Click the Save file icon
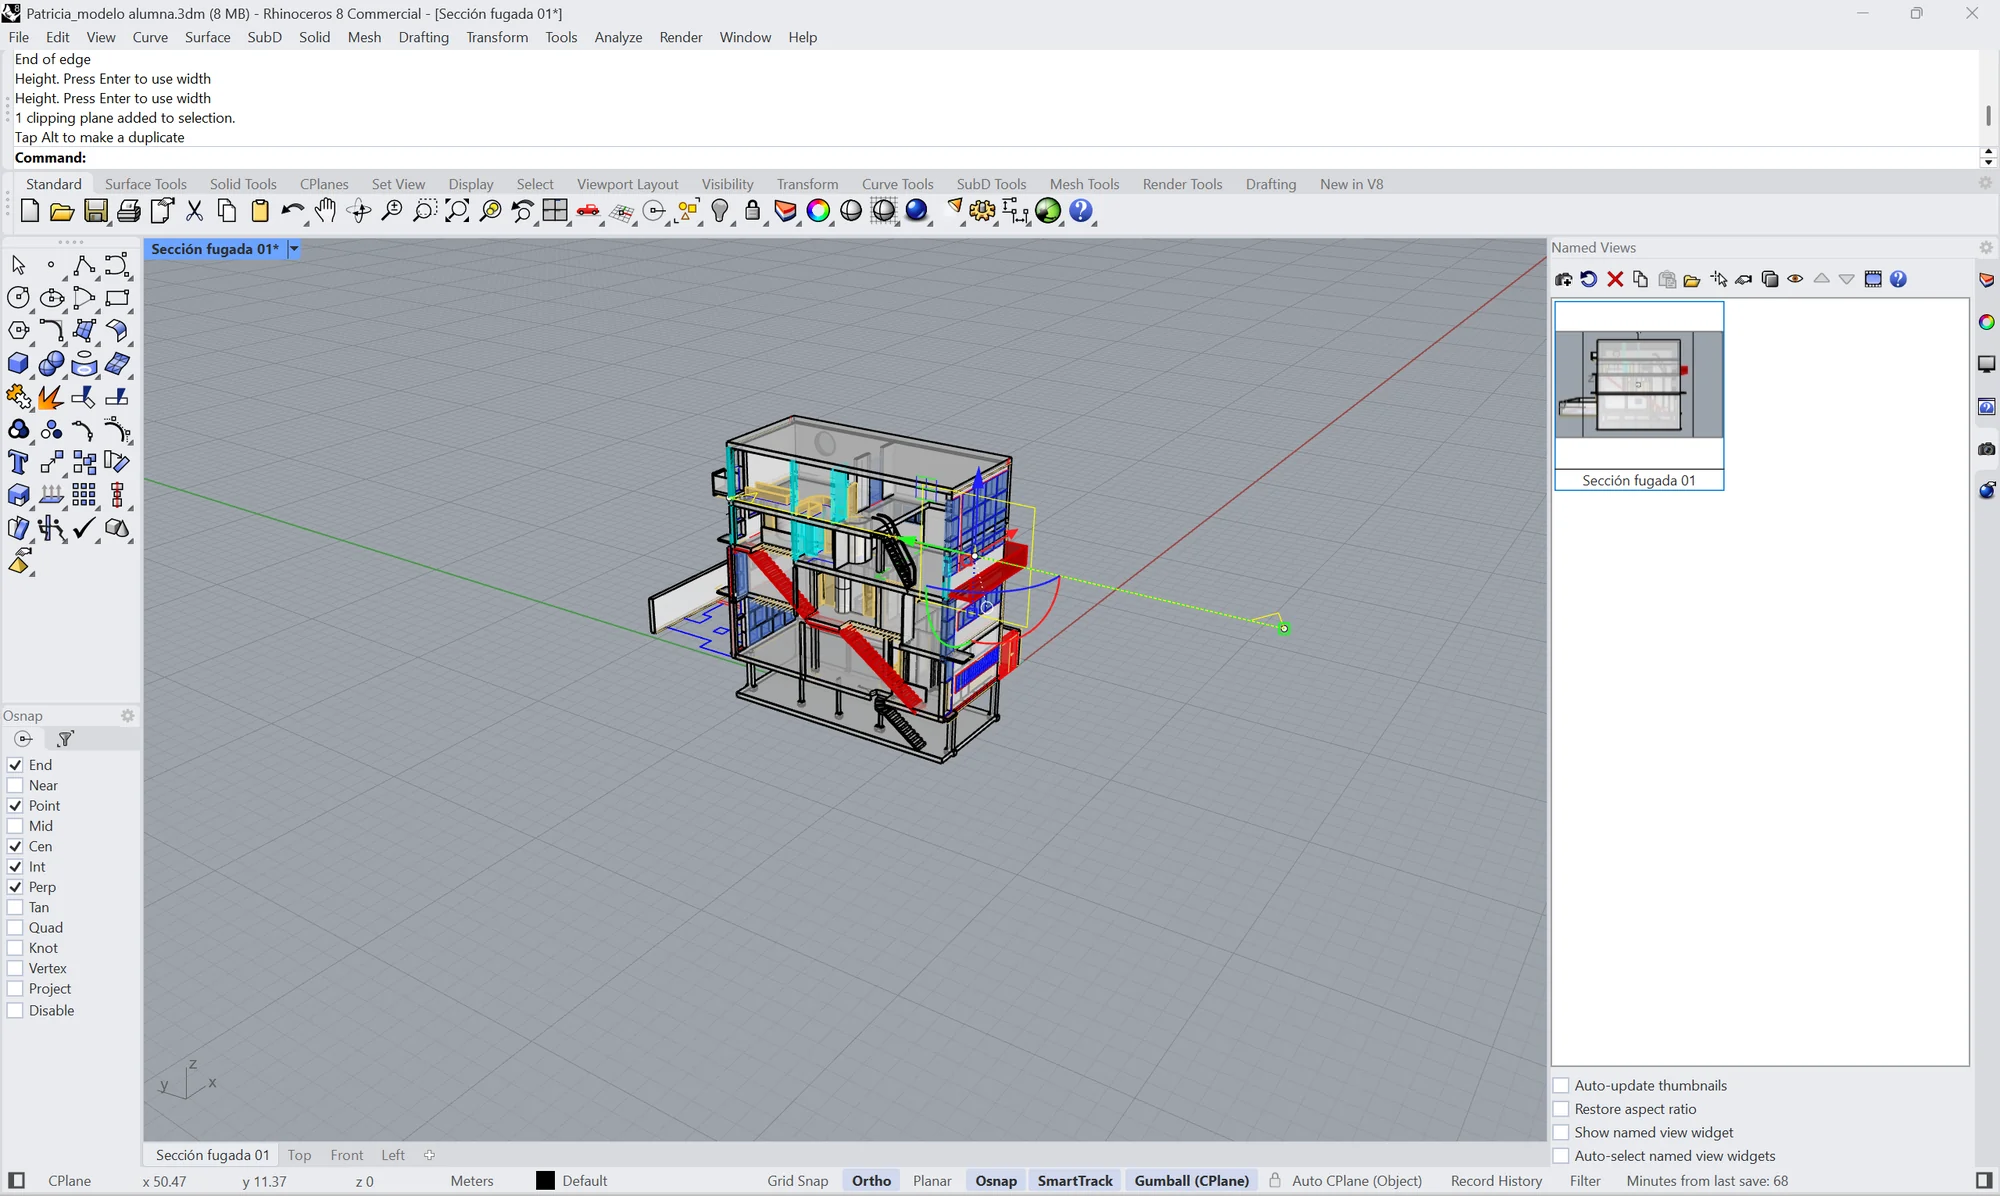The image size is (2000, 1196). (x=95, y=211)
